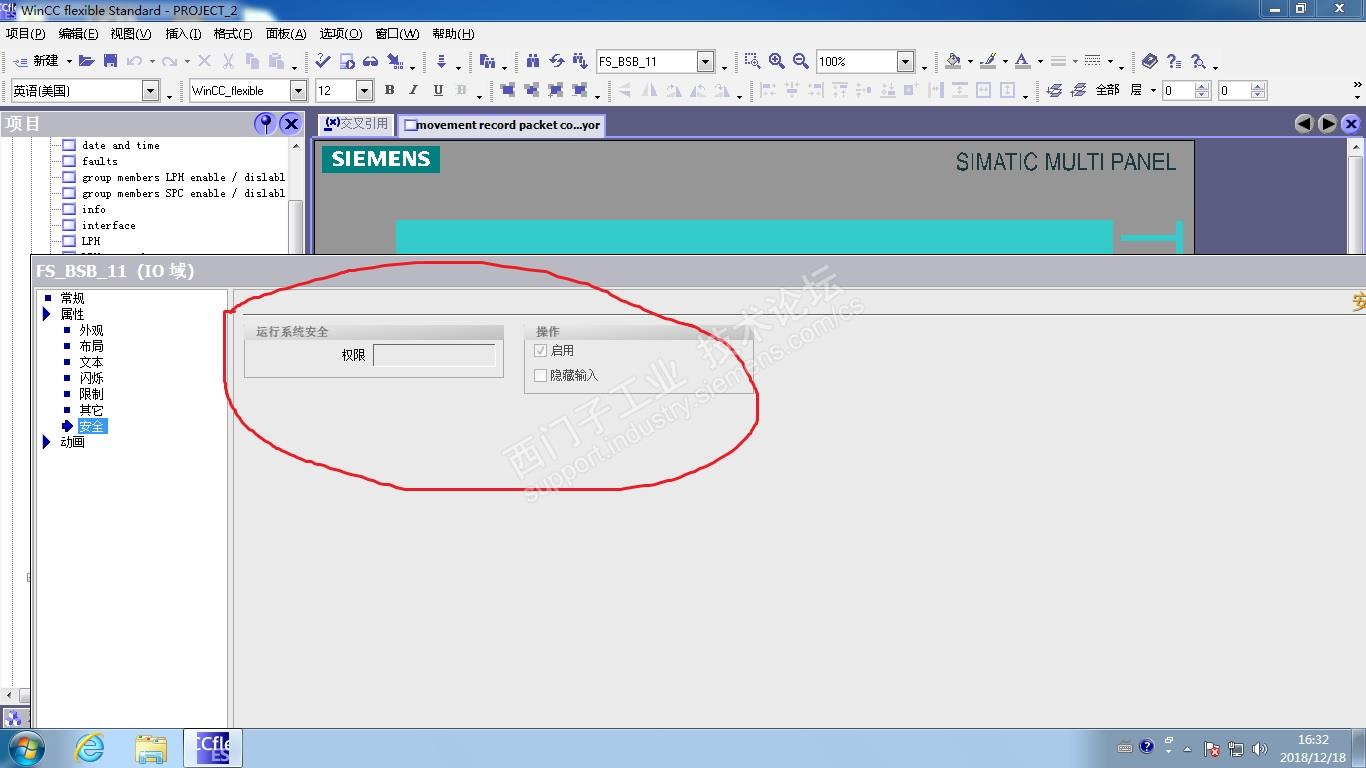Viewport: 1366px width, 768px height.
Task: Open the WinCC_flexible font dropdown
Action: point(298,91)
